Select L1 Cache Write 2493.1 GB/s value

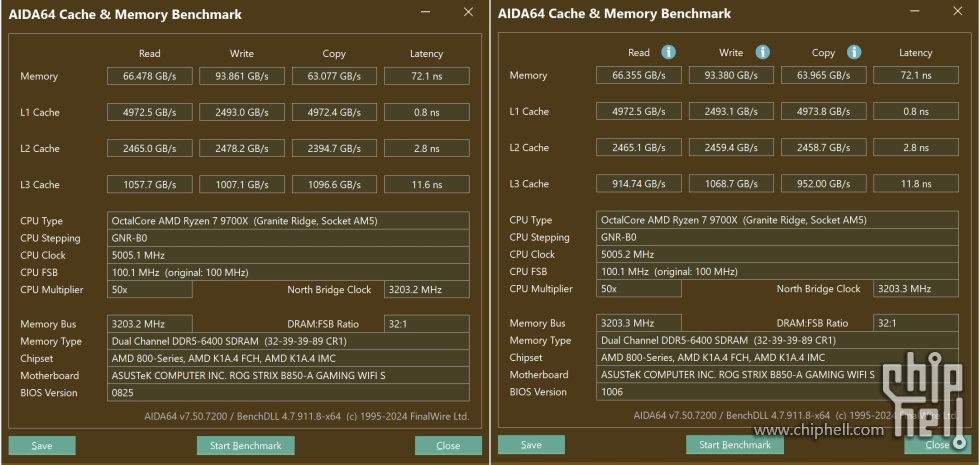(x=731, y=111)
